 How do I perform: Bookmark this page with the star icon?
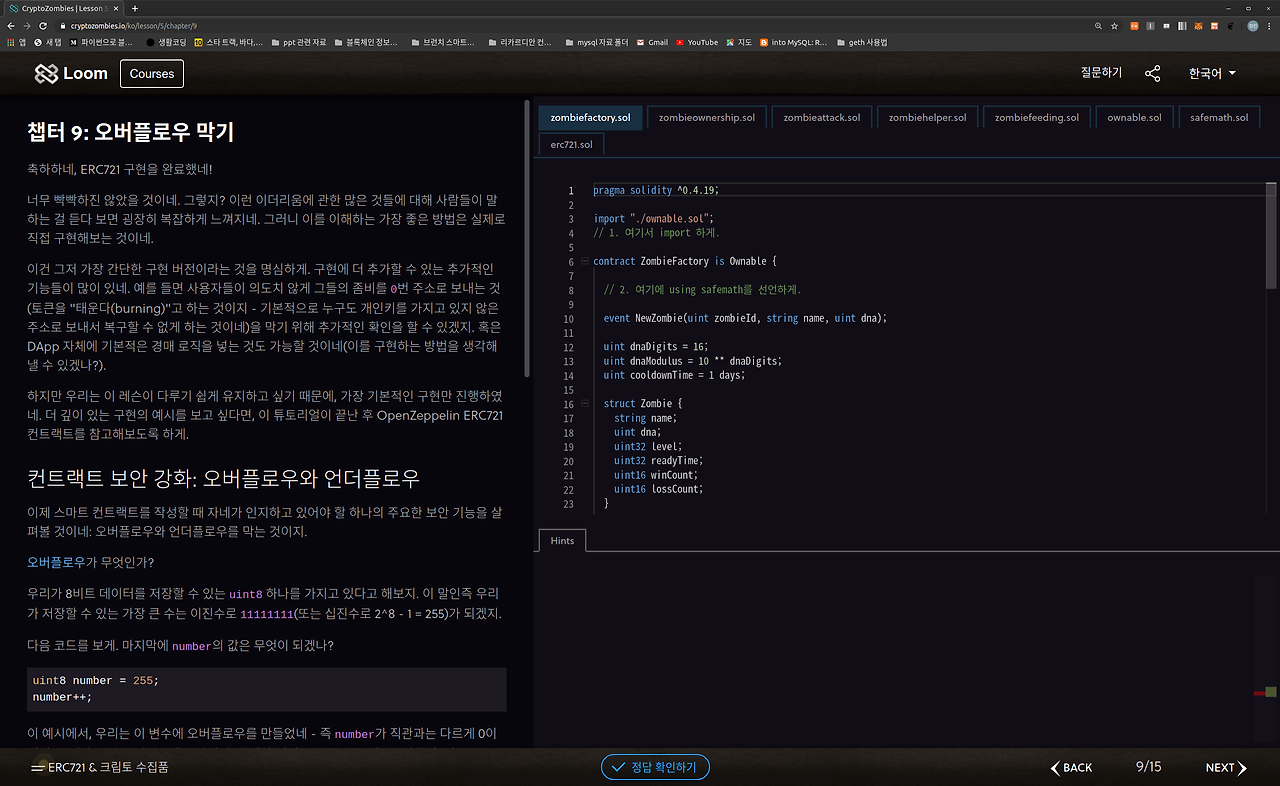coord(1114,26)
